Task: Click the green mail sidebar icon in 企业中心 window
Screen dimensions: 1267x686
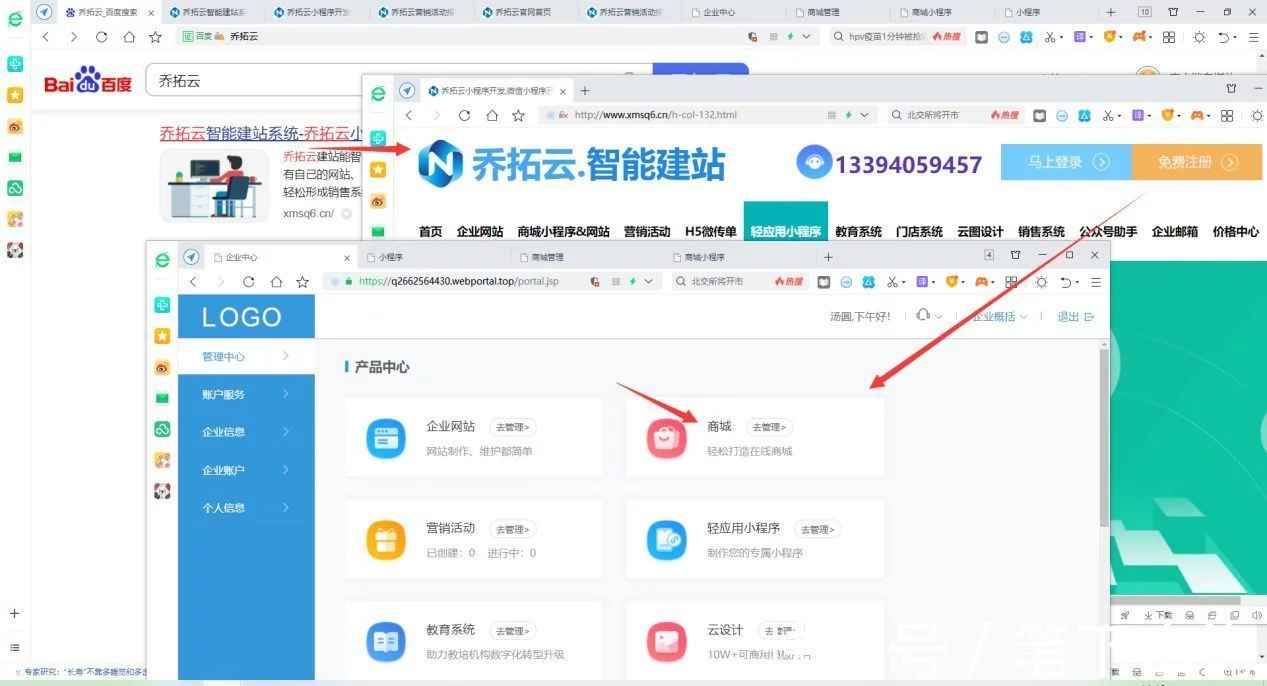Action: pos(162,398)
